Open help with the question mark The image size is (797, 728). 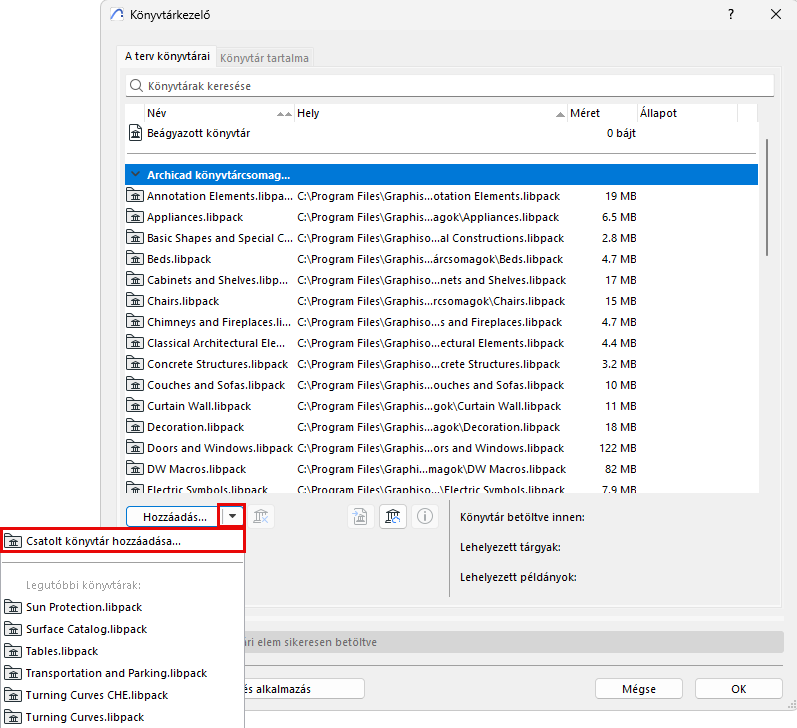(730, 14)
